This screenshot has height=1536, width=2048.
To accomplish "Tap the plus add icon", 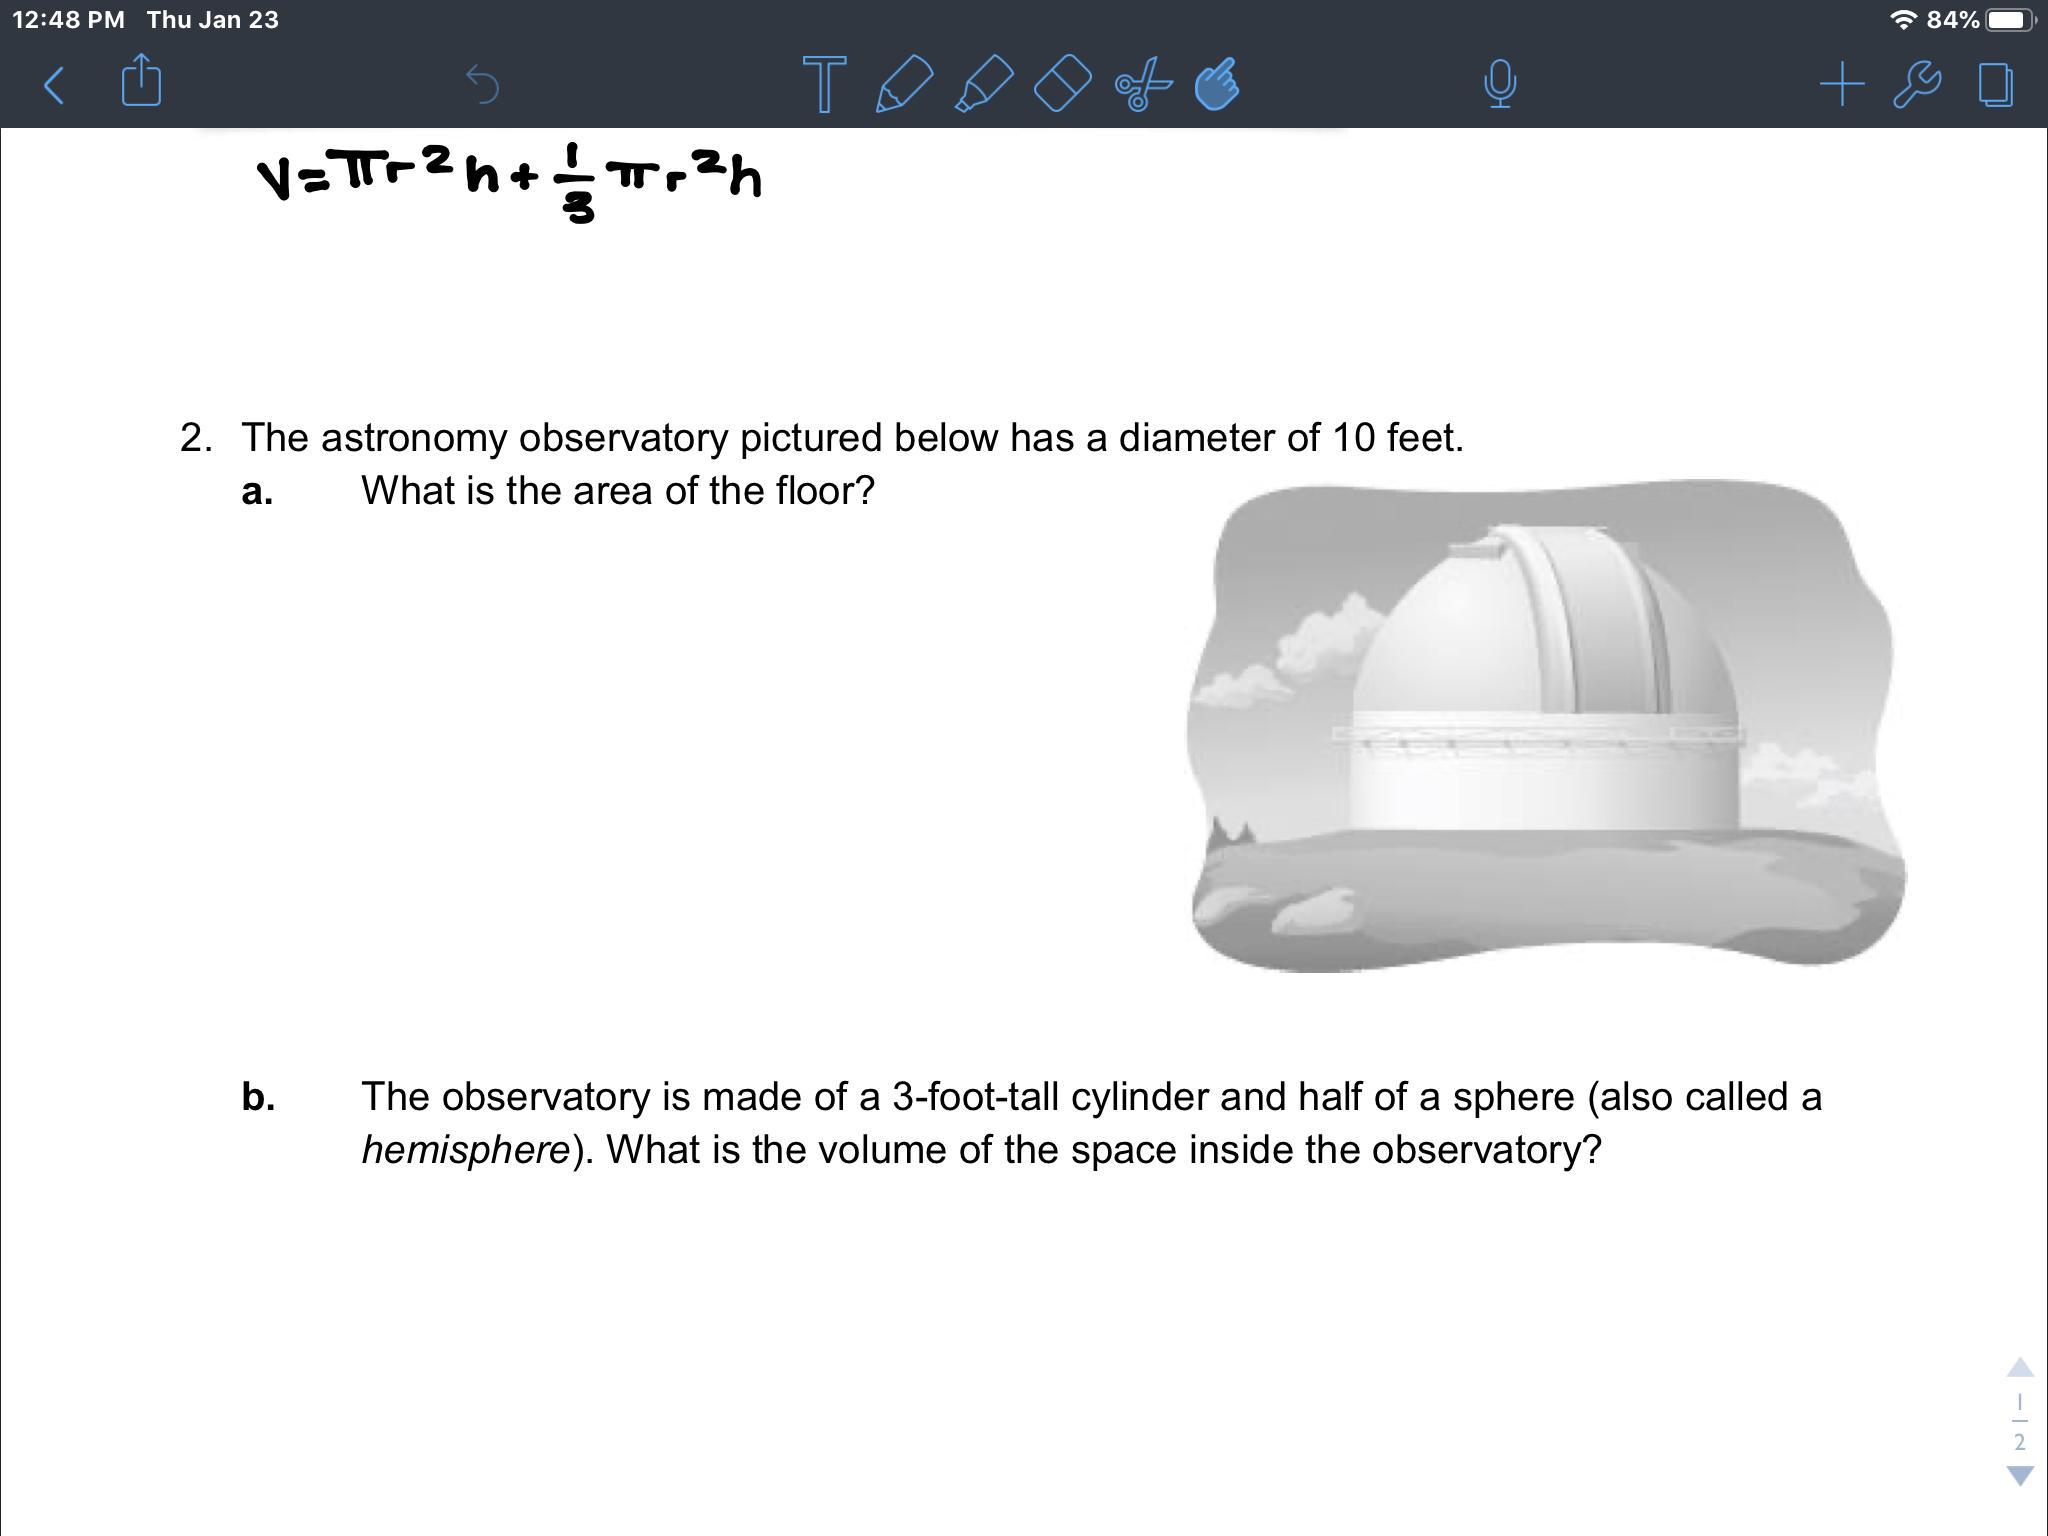I will (1841, 84).
